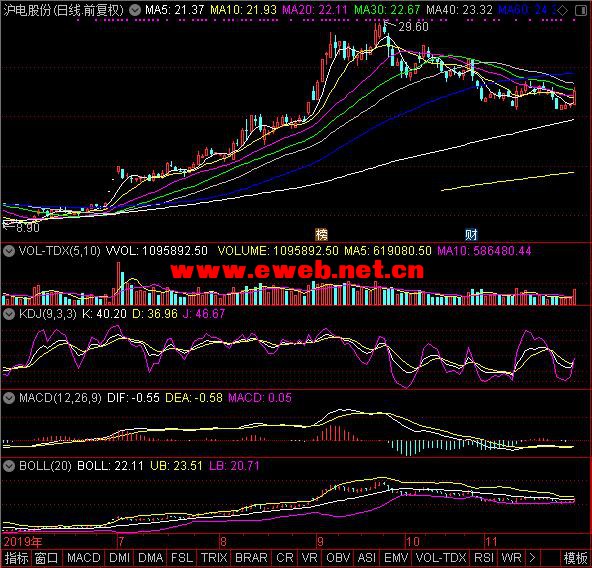Expand the KDJ panel options arrow
592x568 pixels.
[9, 313]
